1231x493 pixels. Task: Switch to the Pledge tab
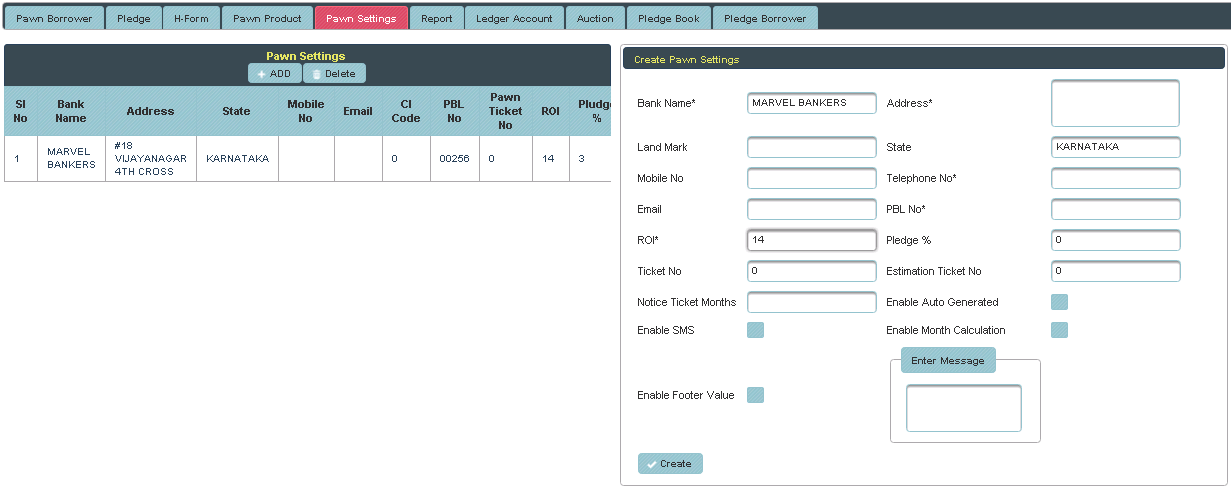click(134, 18)
